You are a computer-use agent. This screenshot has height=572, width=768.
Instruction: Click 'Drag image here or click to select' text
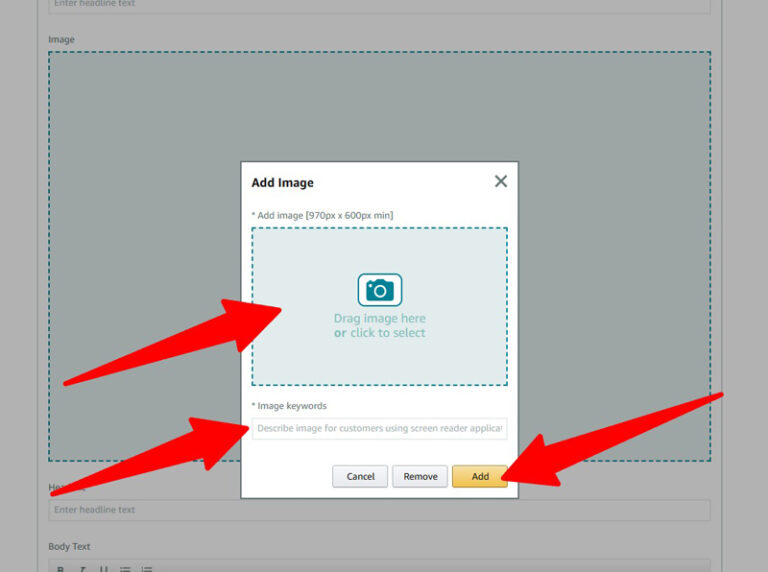[380, 326]
